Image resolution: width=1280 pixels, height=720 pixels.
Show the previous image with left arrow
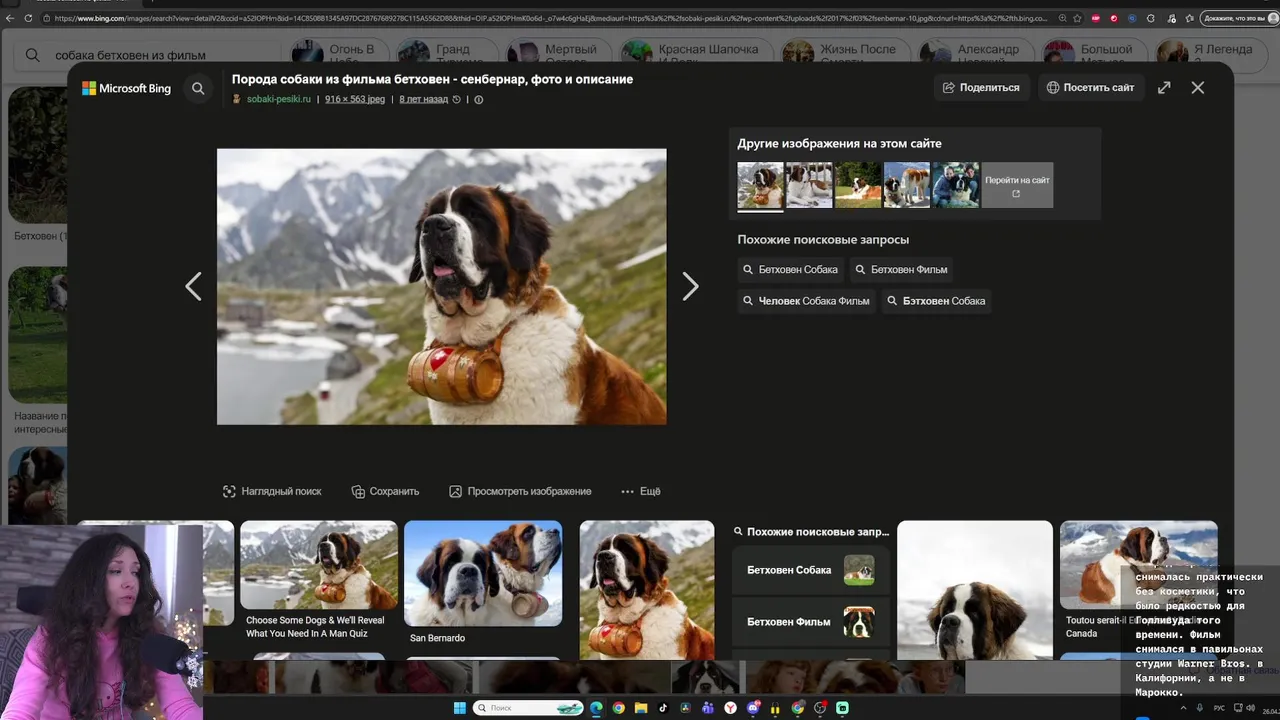click(193, 287)
